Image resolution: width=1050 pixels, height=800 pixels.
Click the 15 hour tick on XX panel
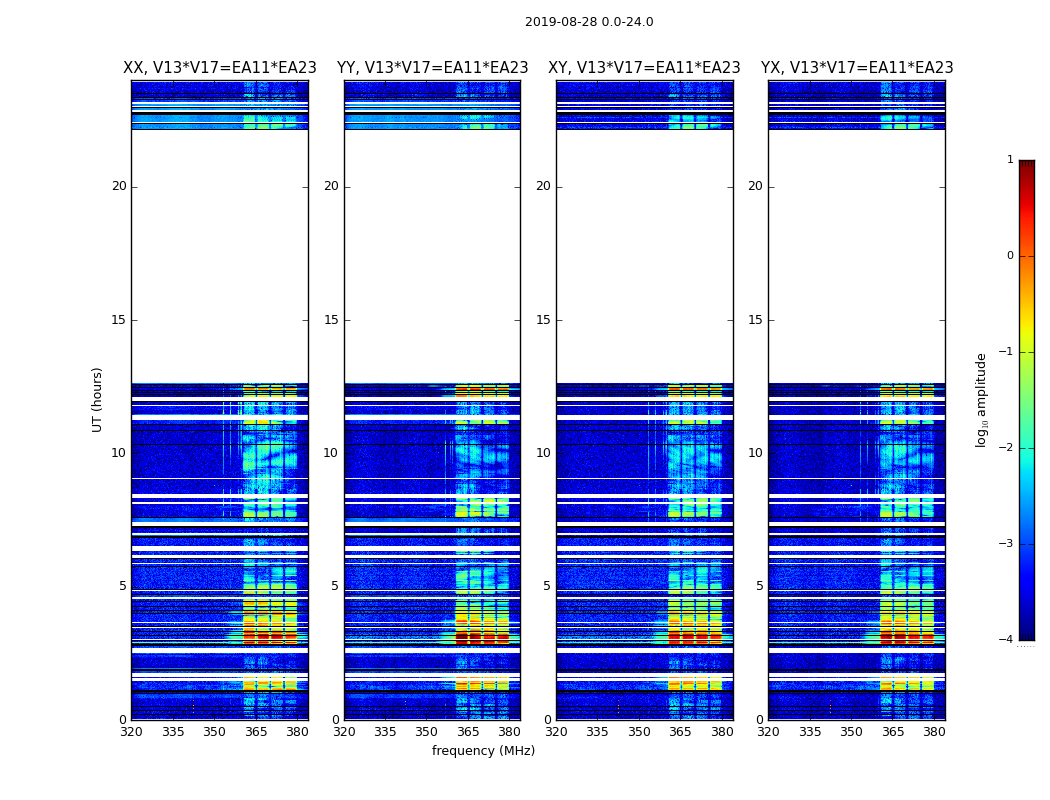click(x=119, y=320)
